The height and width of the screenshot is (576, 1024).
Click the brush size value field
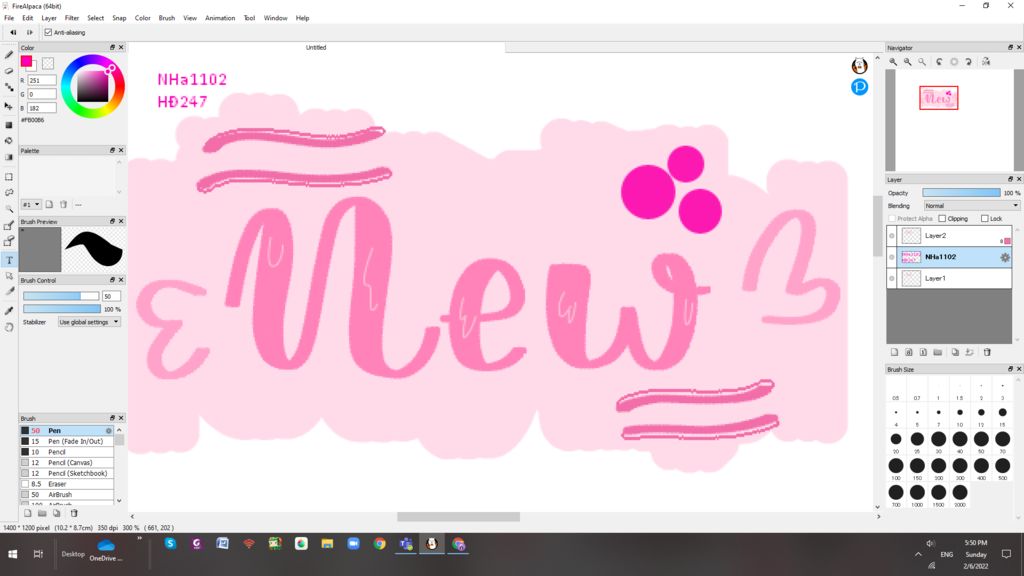(111, 296)
